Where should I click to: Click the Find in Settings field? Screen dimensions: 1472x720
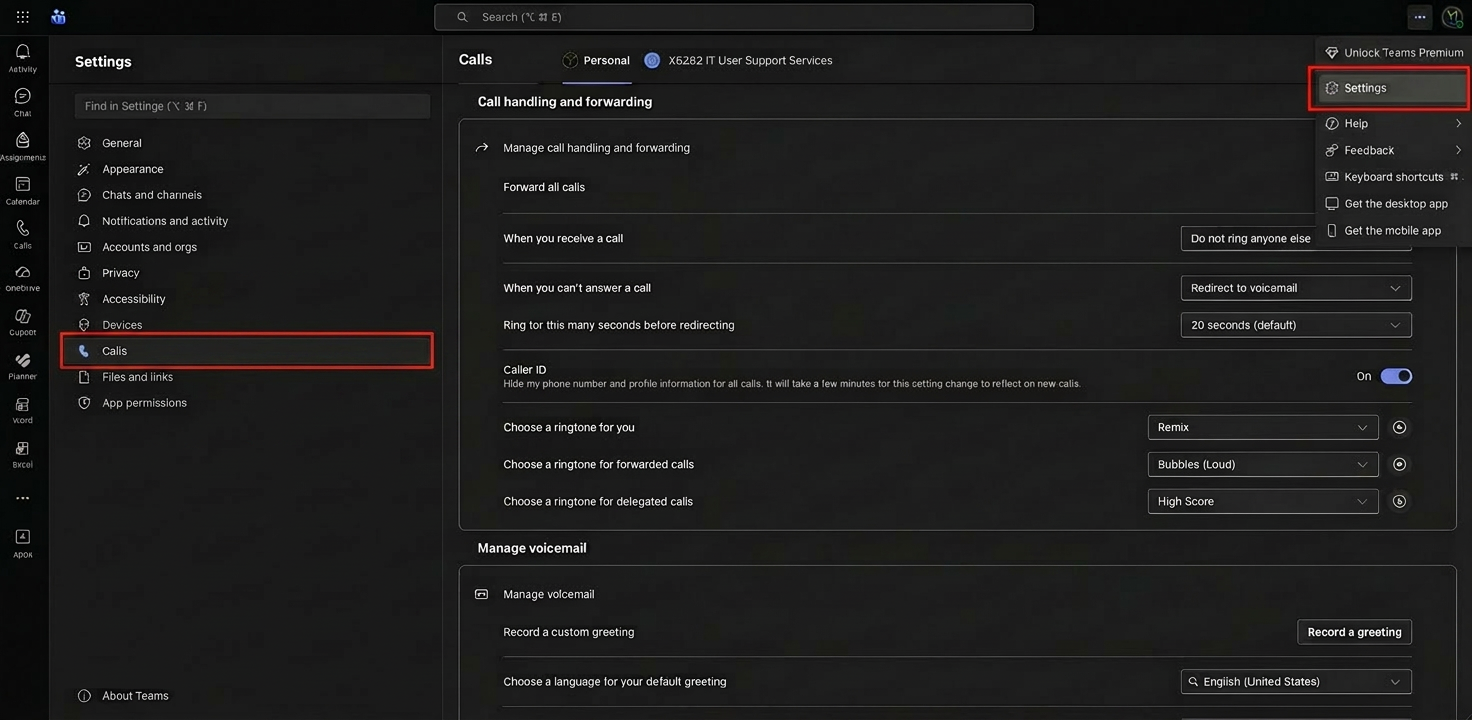253,106
